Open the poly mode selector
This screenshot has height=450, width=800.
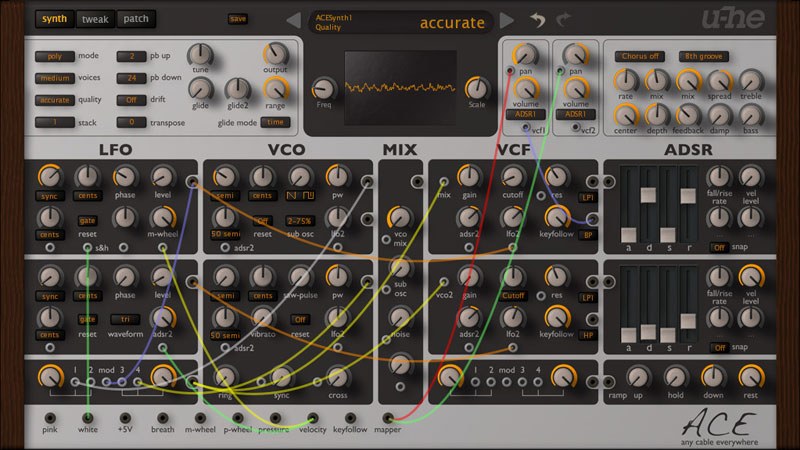pyautogui.click(x=55, y=56)
